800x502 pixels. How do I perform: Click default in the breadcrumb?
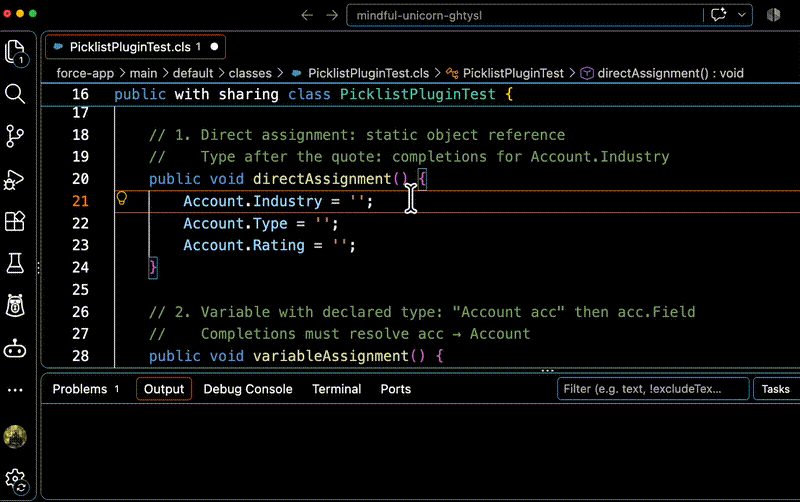click(193, 73)
